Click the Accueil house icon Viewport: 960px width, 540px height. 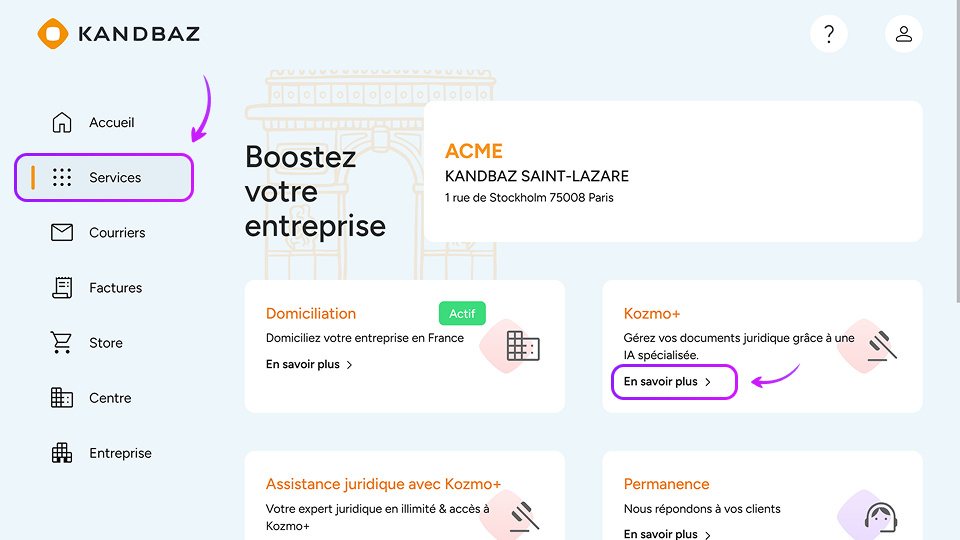62,123
